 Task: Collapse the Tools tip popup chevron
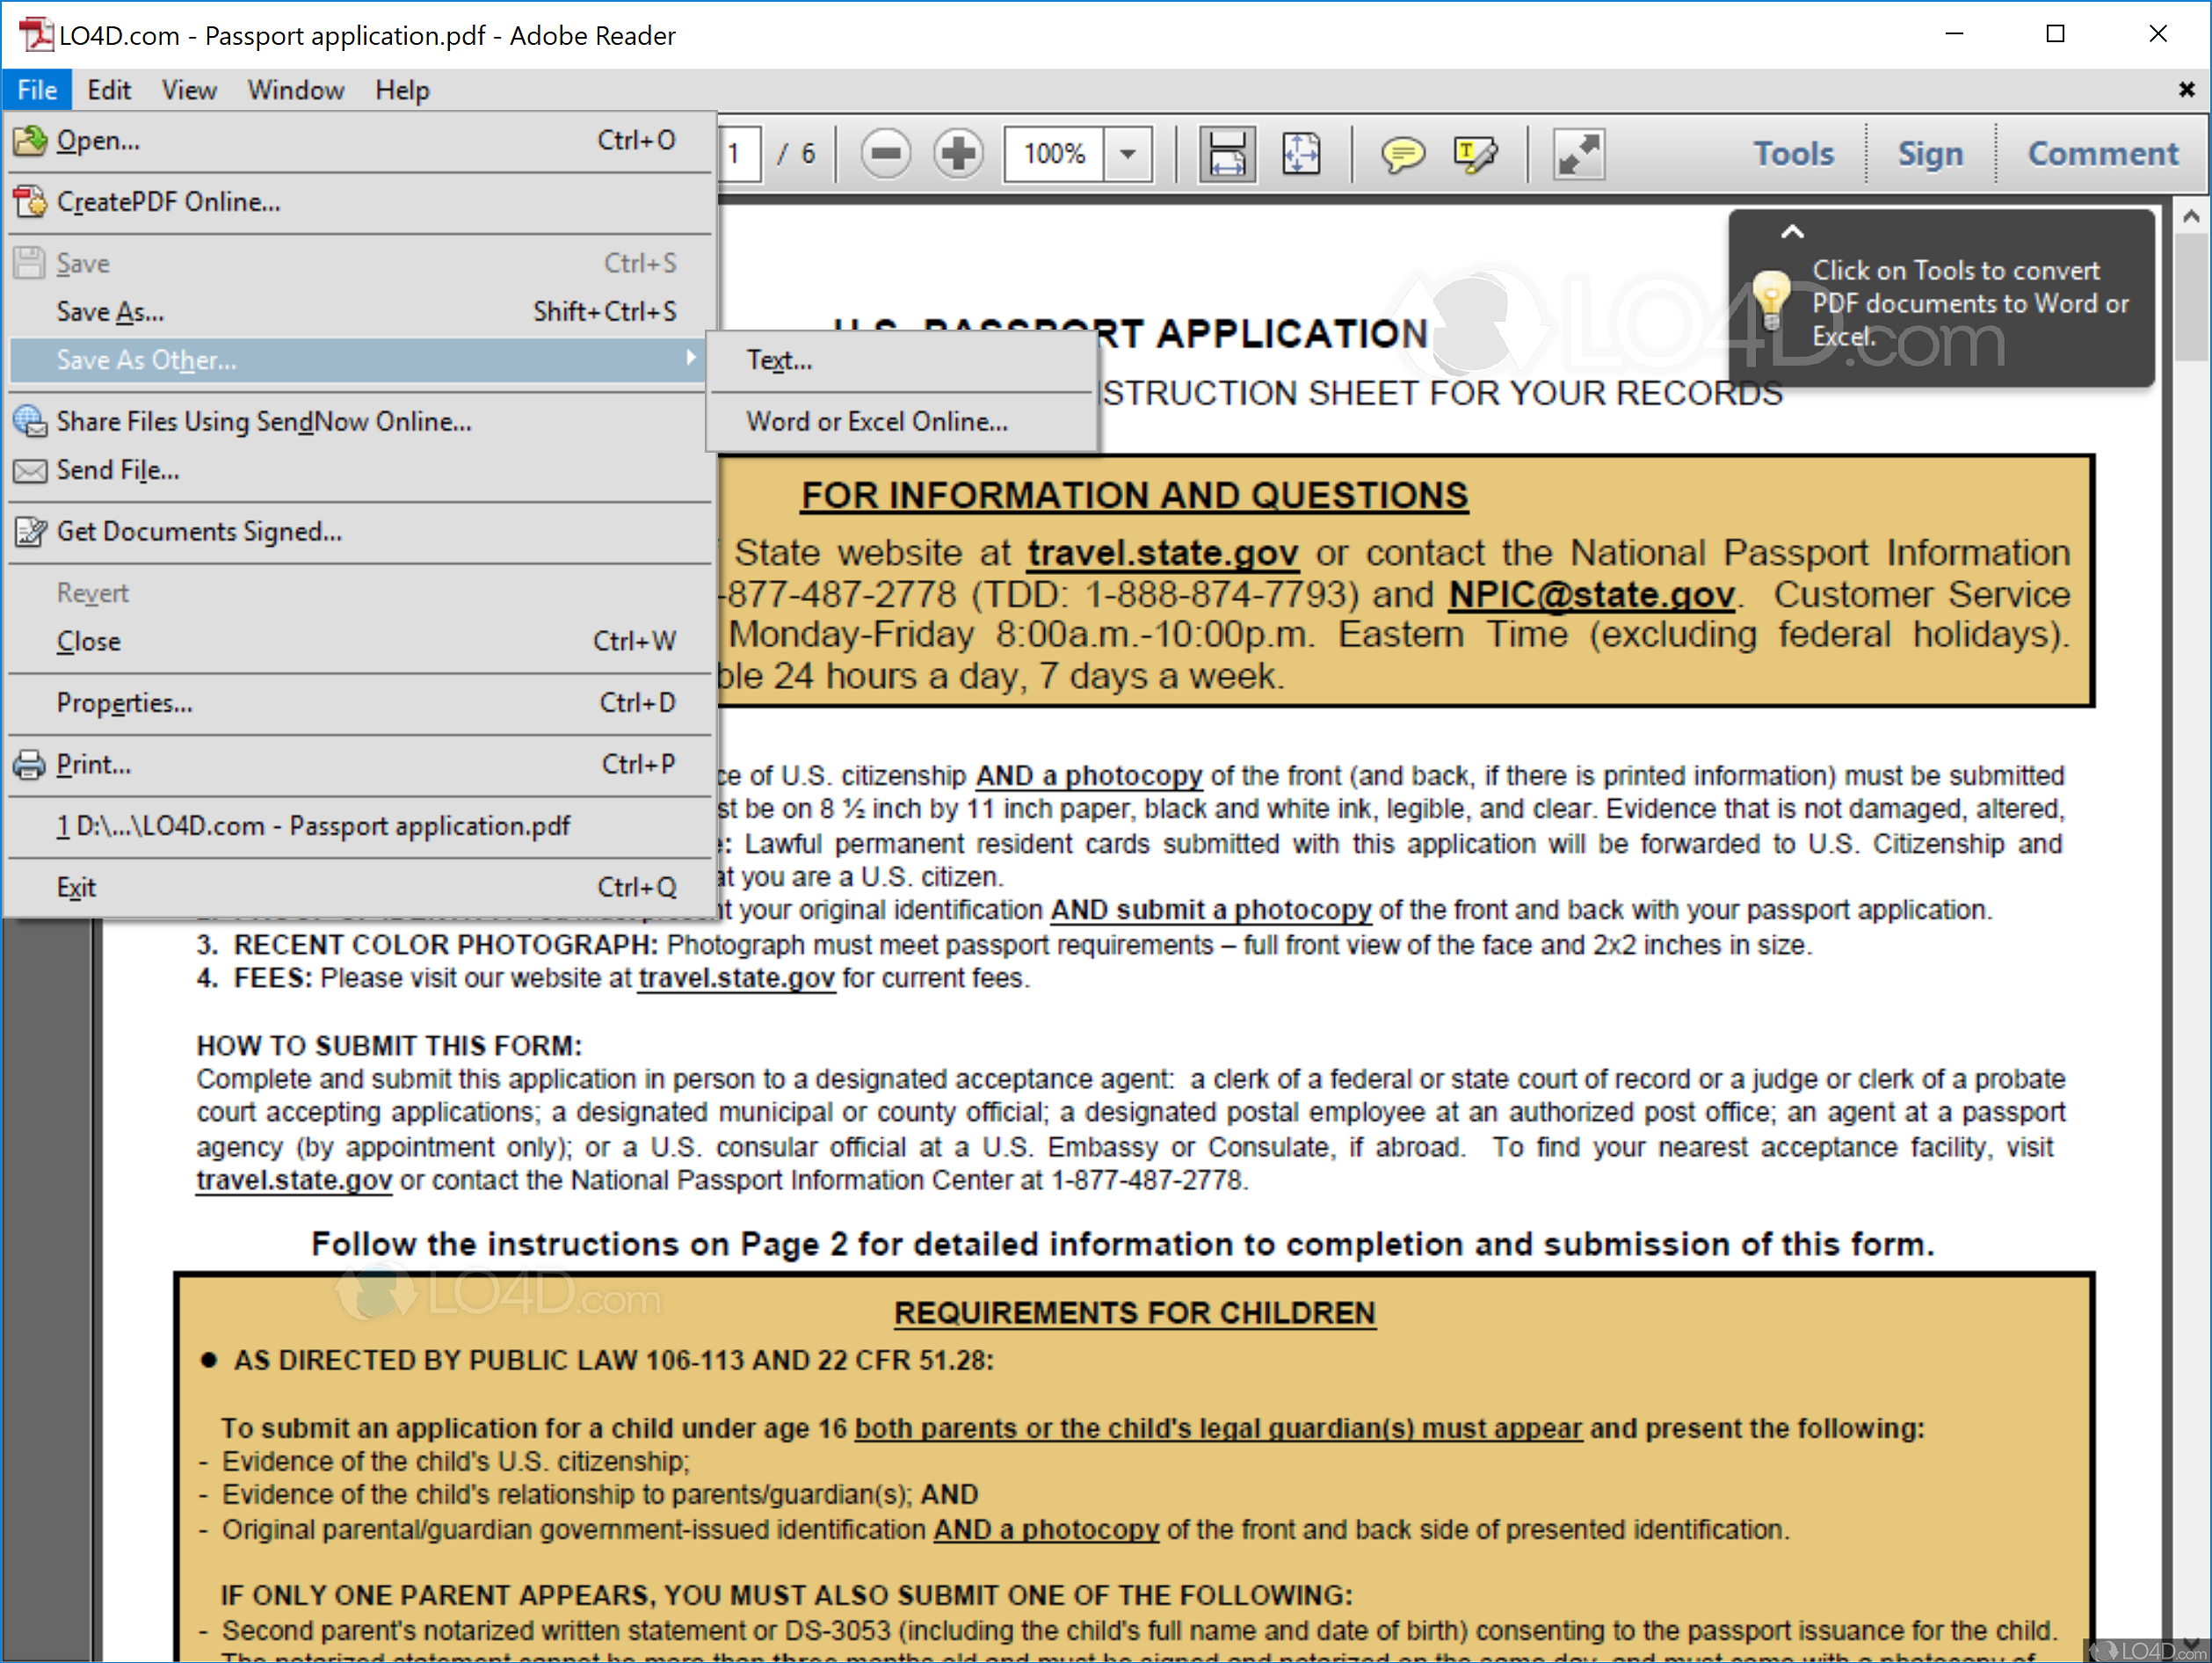point(1792,232)
